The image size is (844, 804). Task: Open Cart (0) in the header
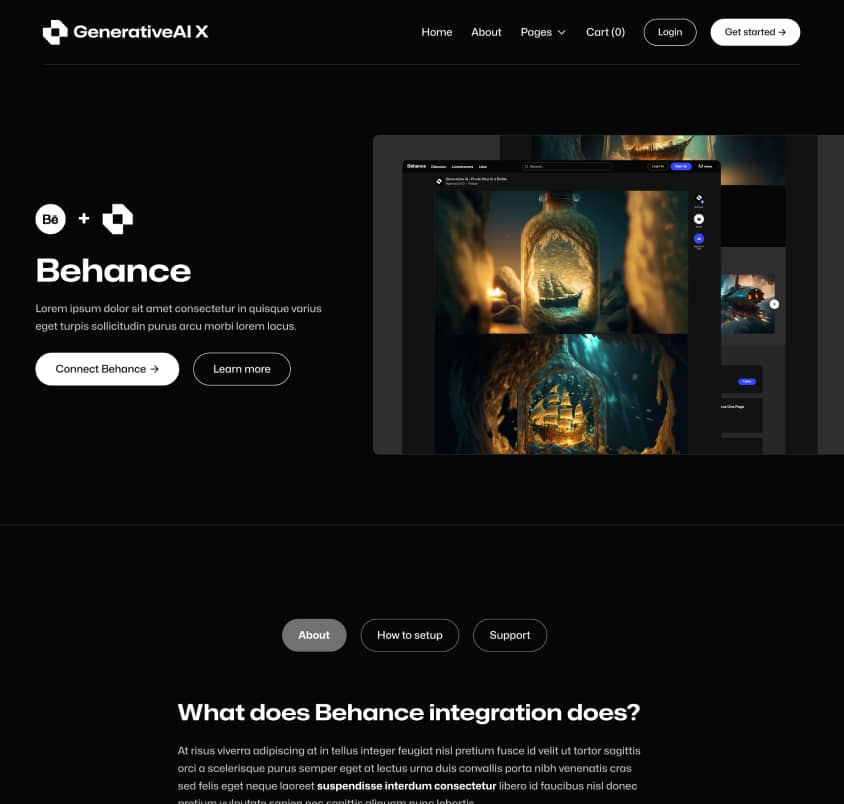[605, 32]
